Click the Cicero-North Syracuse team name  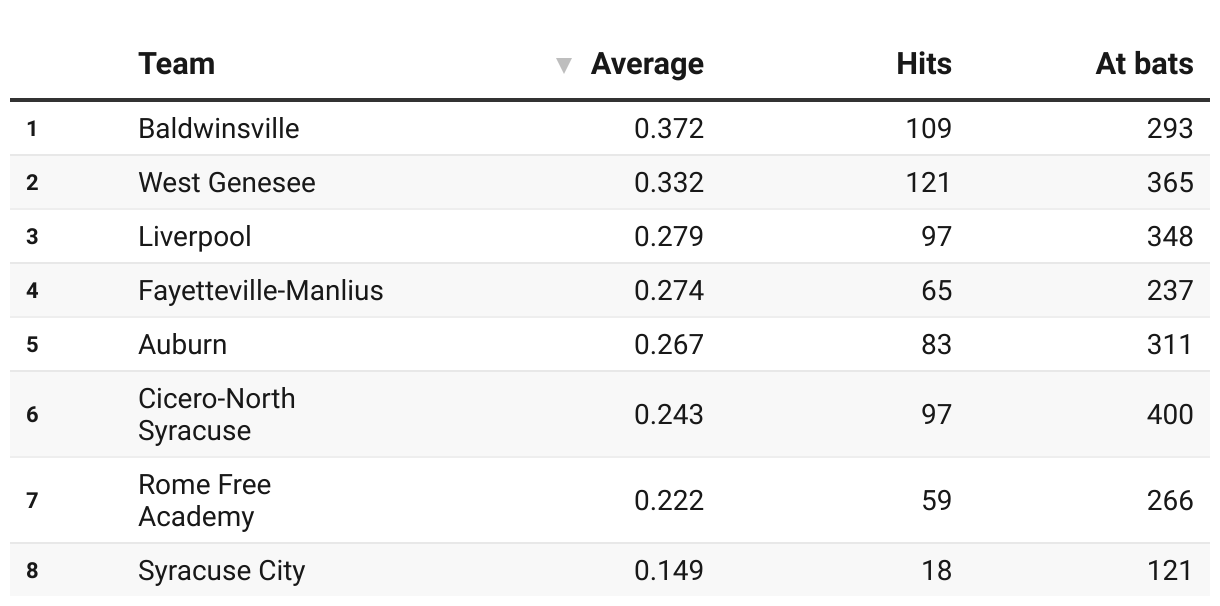(x=217, y=414)
